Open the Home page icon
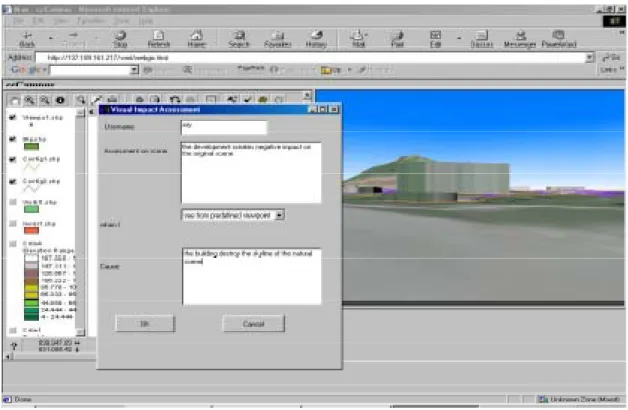 point(197,39)
